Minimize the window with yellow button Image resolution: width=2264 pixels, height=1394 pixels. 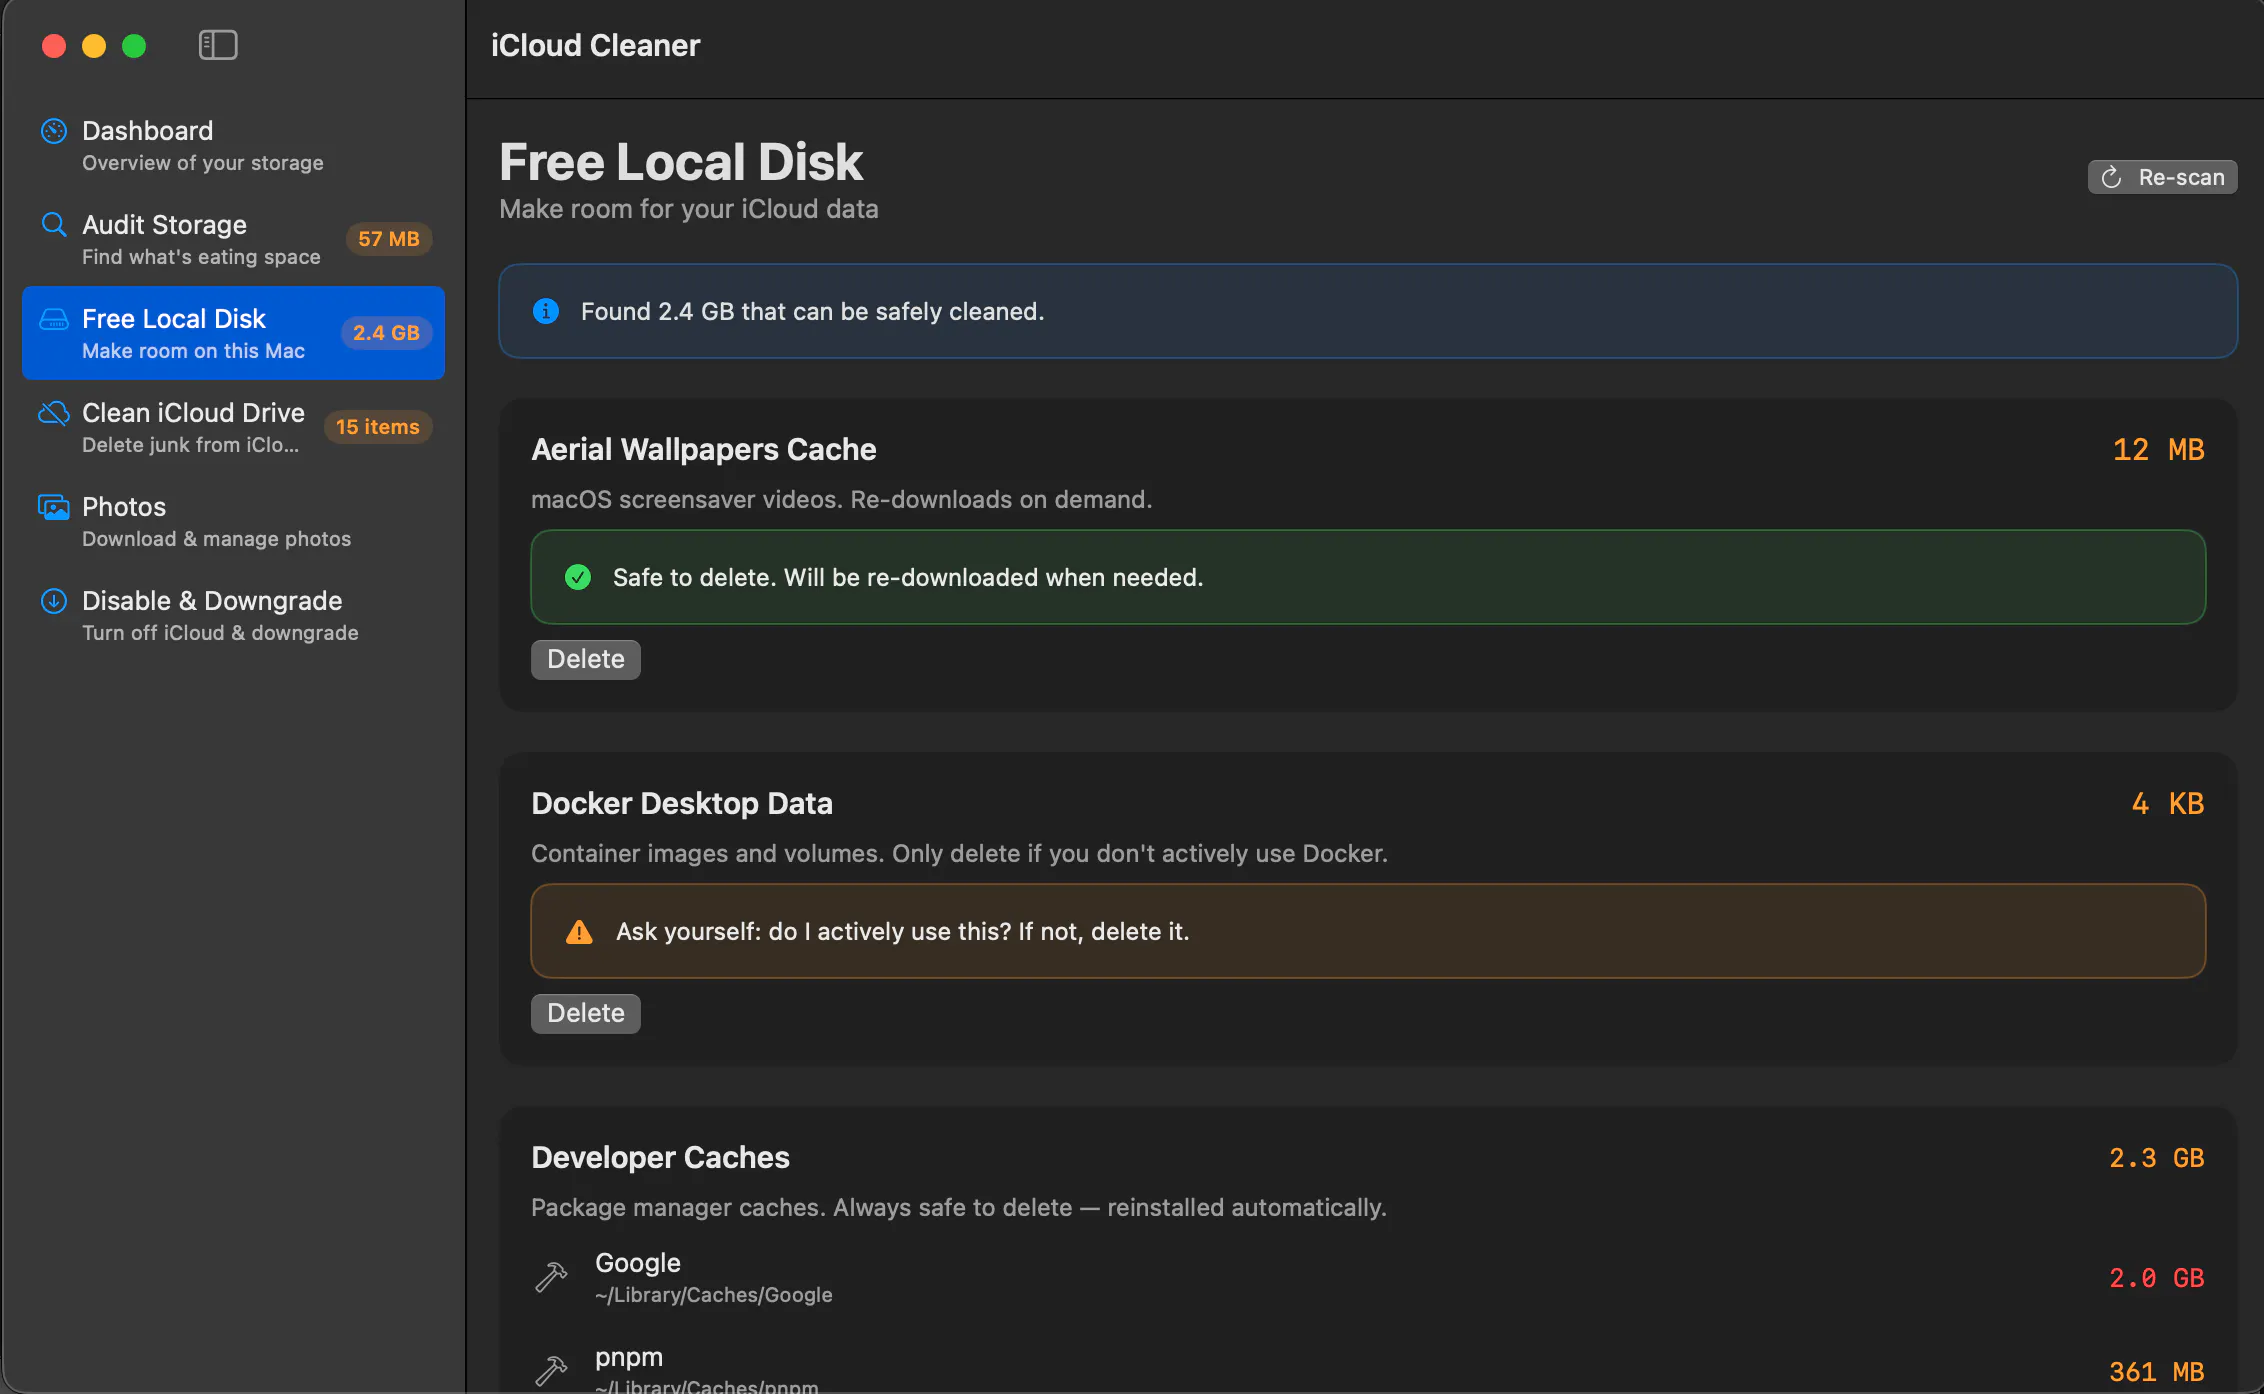[x=94, y=46]
